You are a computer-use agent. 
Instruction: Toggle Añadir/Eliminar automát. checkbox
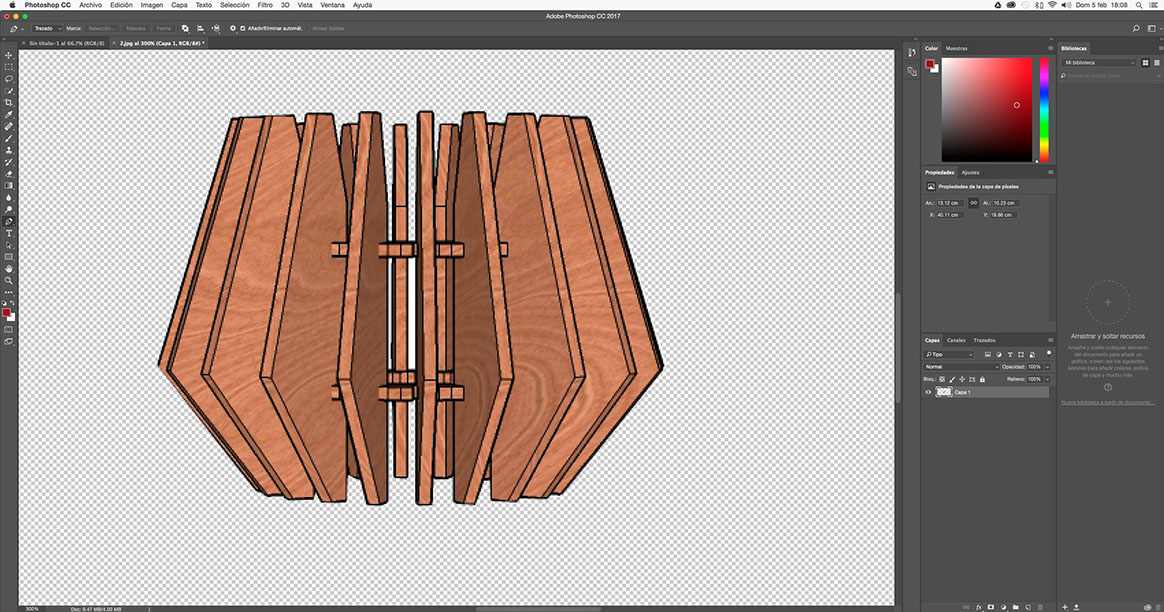[243, 28]
